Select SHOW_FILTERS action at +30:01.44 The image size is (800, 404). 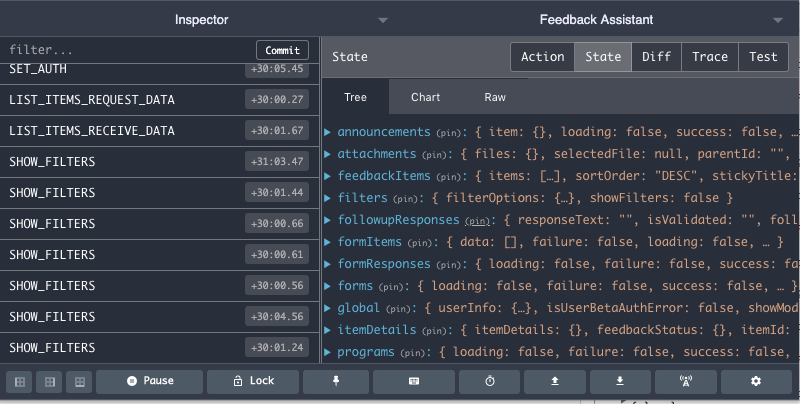coord(159,193)
